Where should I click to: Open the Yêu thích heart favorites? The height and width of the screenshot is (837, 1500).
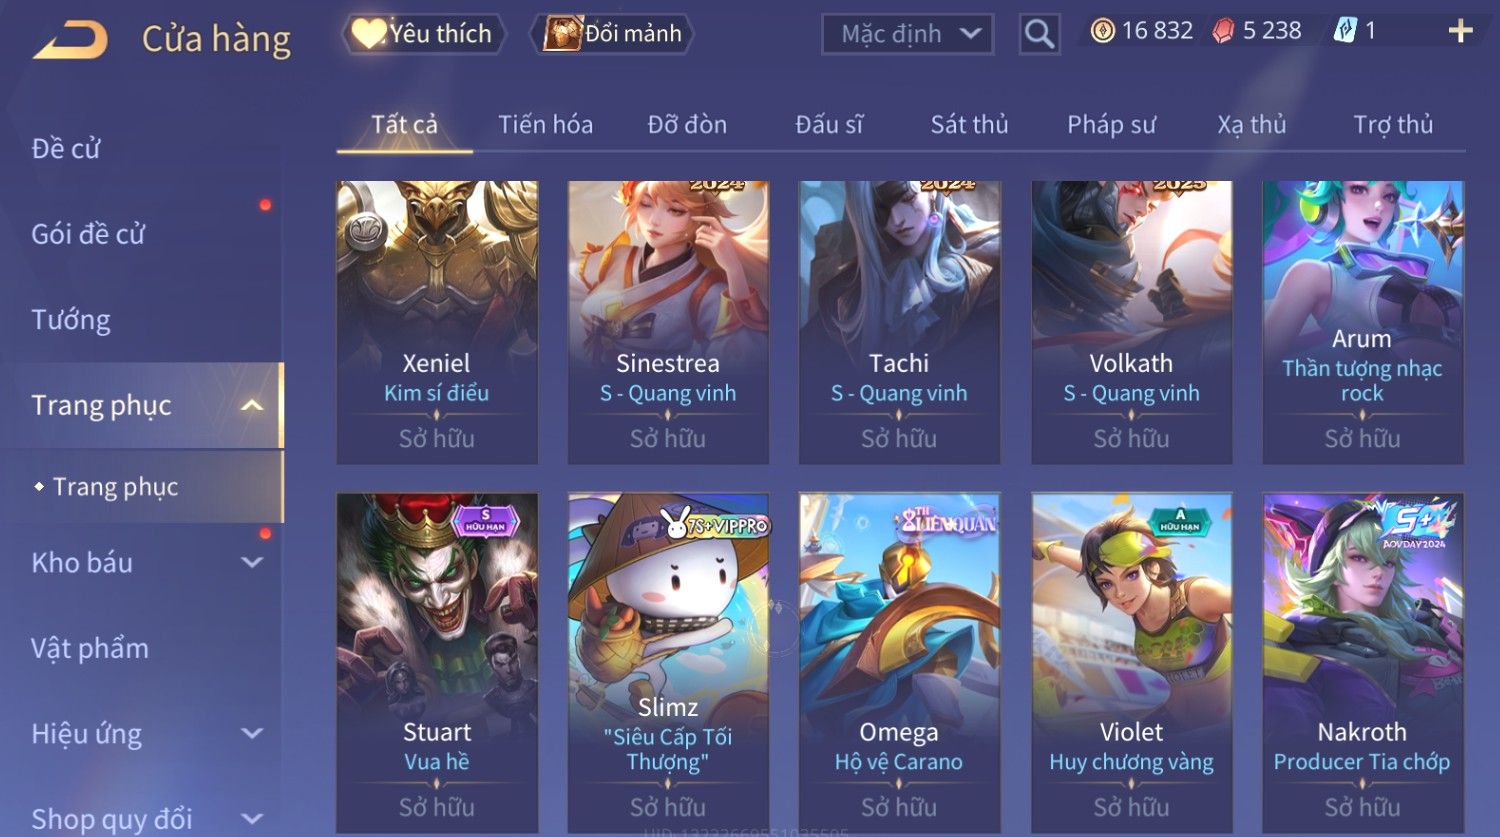(424, 34)
